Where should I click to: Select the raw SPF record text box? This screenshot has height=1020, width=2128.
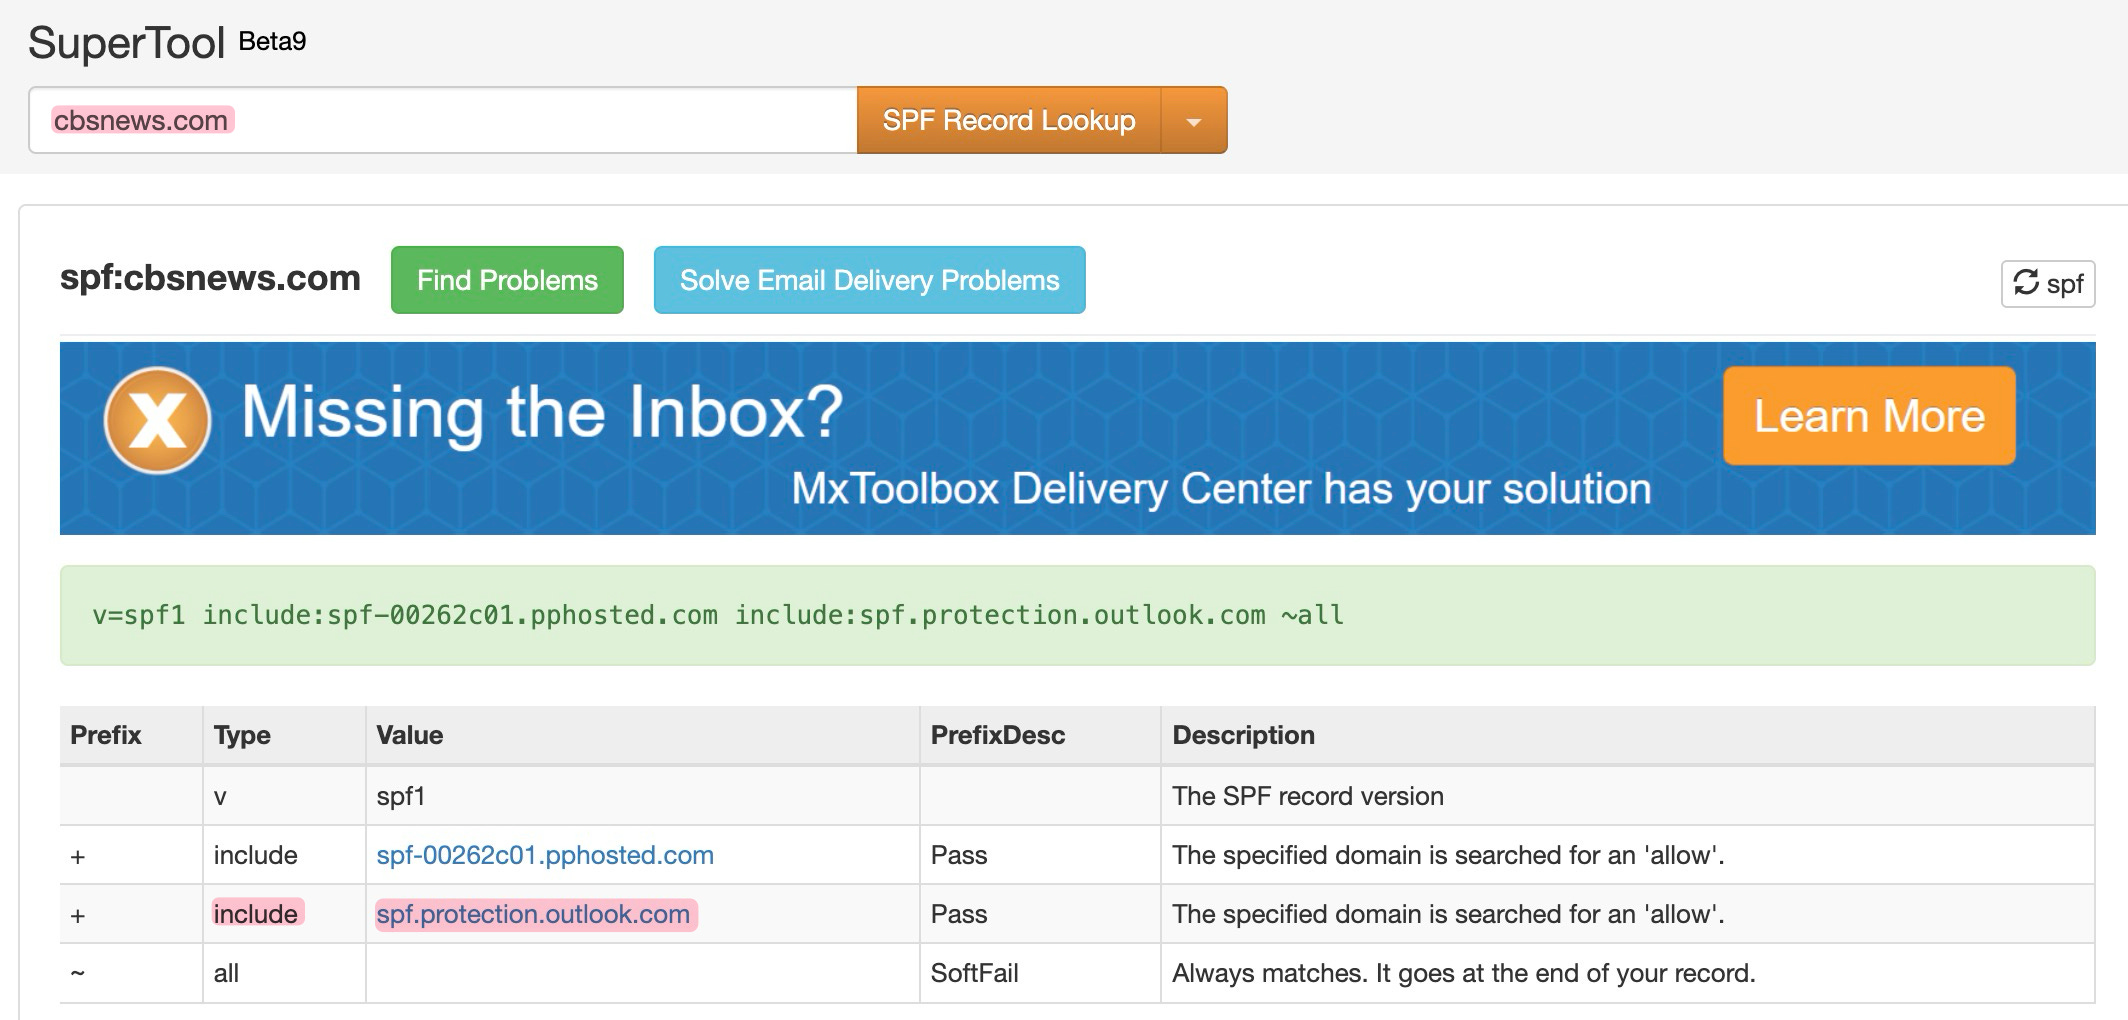click(1077, 615)
